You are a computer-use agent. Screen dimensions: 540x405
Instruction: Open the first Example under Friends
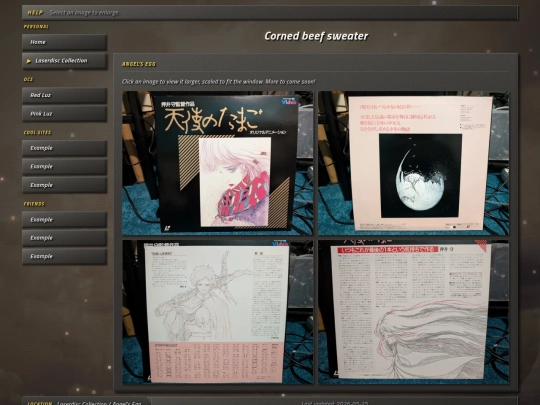click(x=64, y=220)
